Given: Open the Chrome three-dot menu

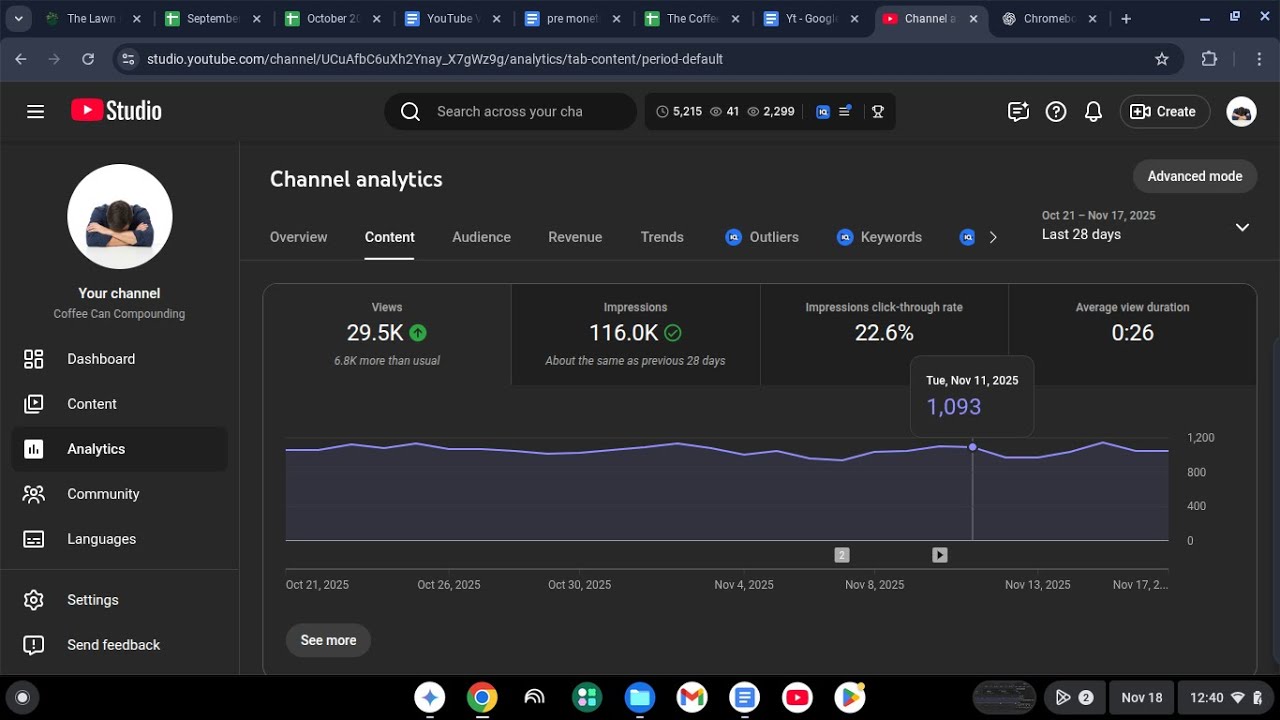Looking at the screenshot, I should (x=1259, y=59).
